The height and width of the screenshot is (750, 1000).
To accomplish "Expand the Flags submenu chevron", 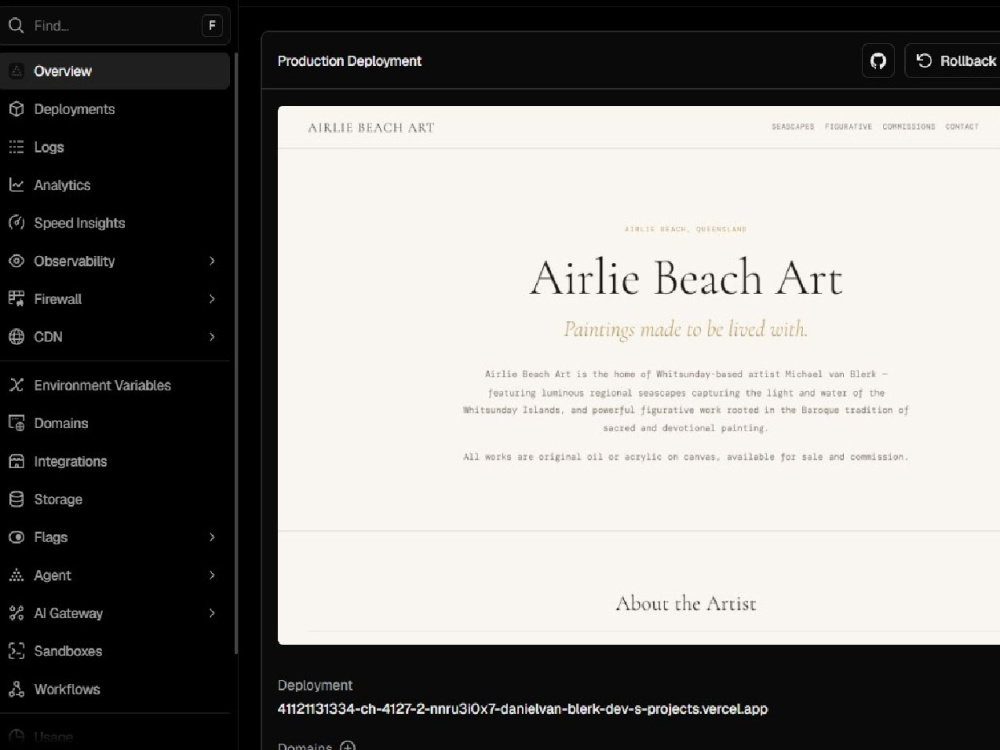I will (x=212, y=537).
